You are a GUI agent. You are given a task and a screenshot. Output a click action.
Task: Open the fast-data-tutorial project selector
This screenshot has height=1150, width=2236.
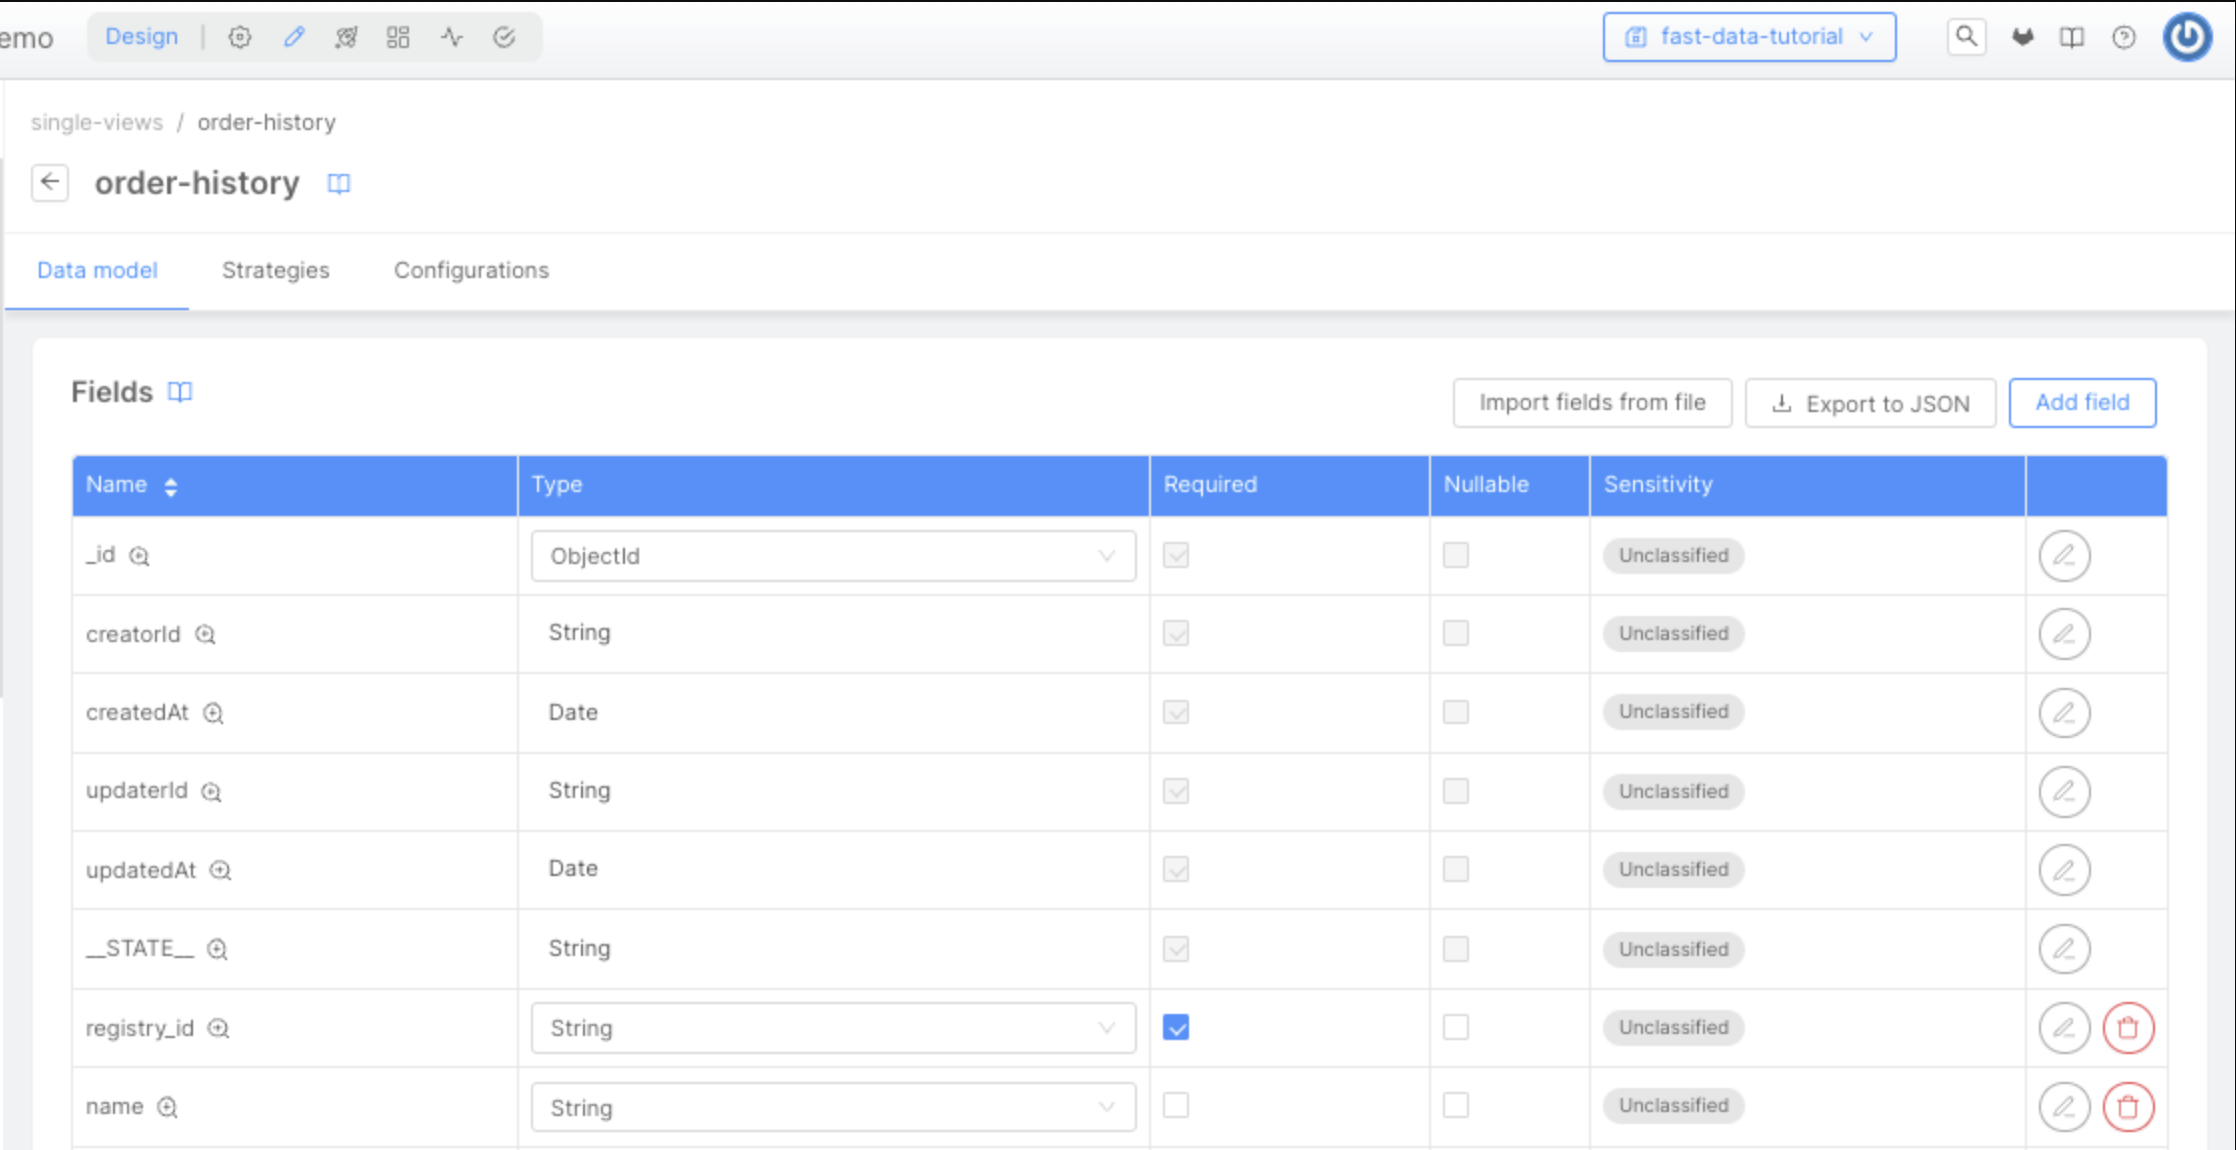(x=1749, y=37)
